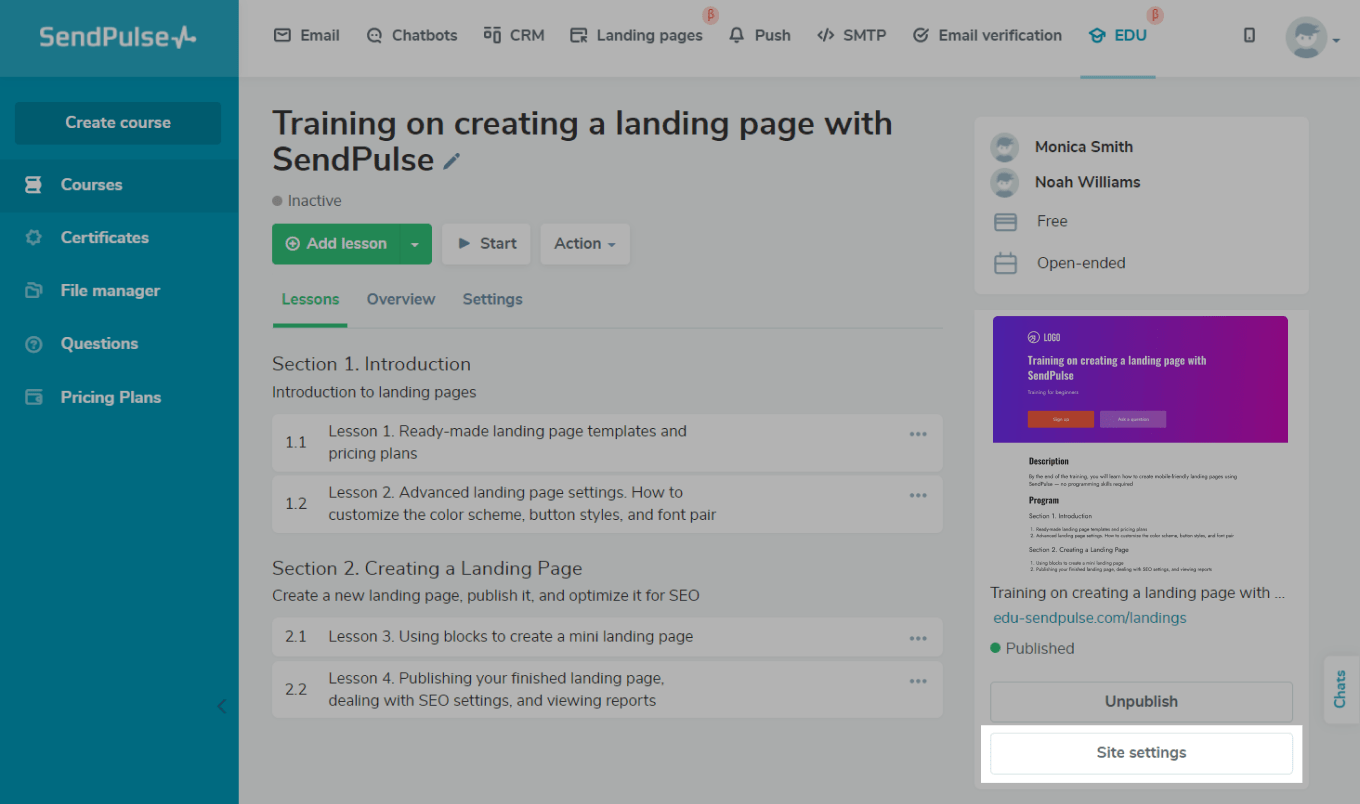Screen dimensions: 1360x804
Task: Click the Certificates gear-badge icon
Action: 34,238
